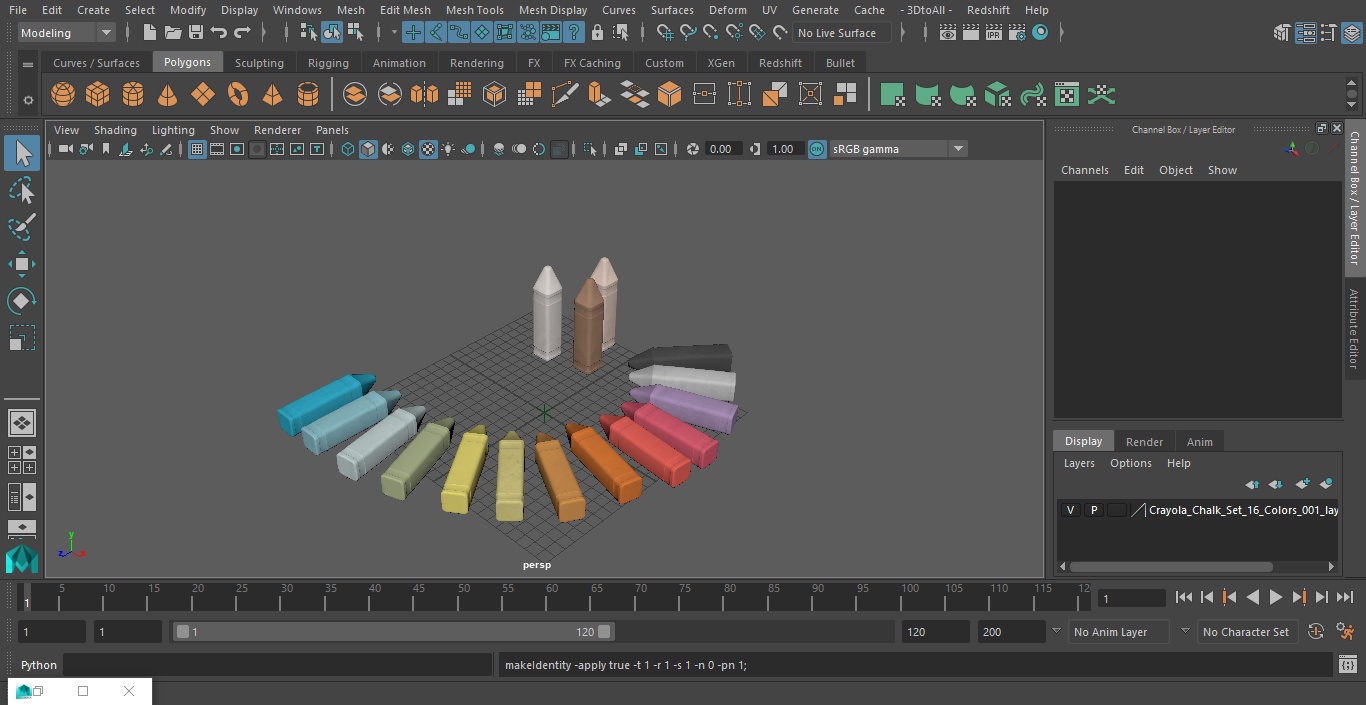
Task: Toggle viewport grid display
Action: click(197, 149)
